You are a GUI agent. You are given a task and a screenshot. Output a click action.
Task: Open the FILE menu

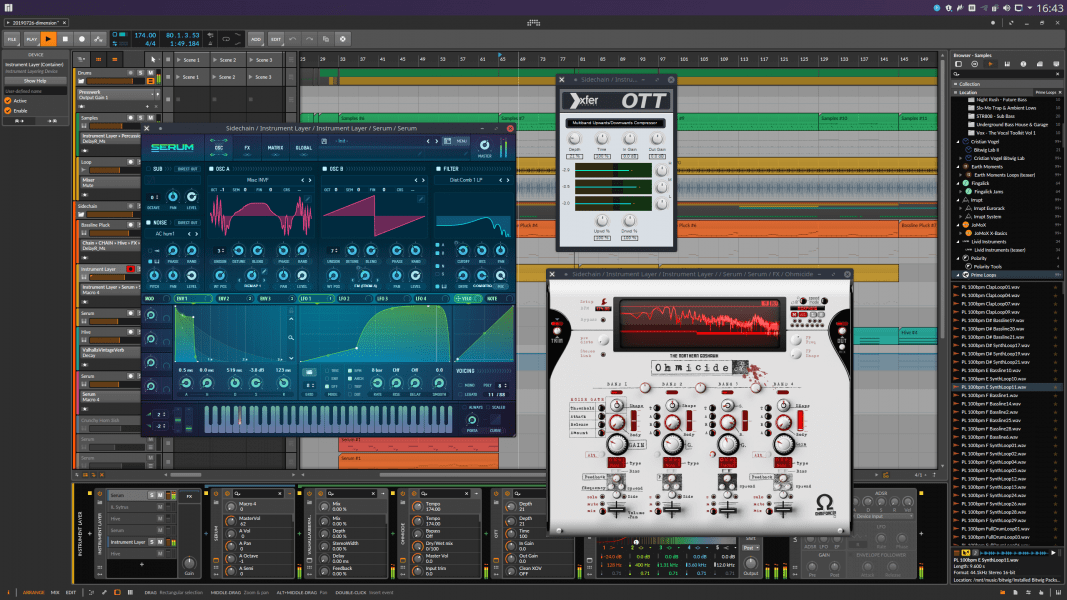(12, 39)
